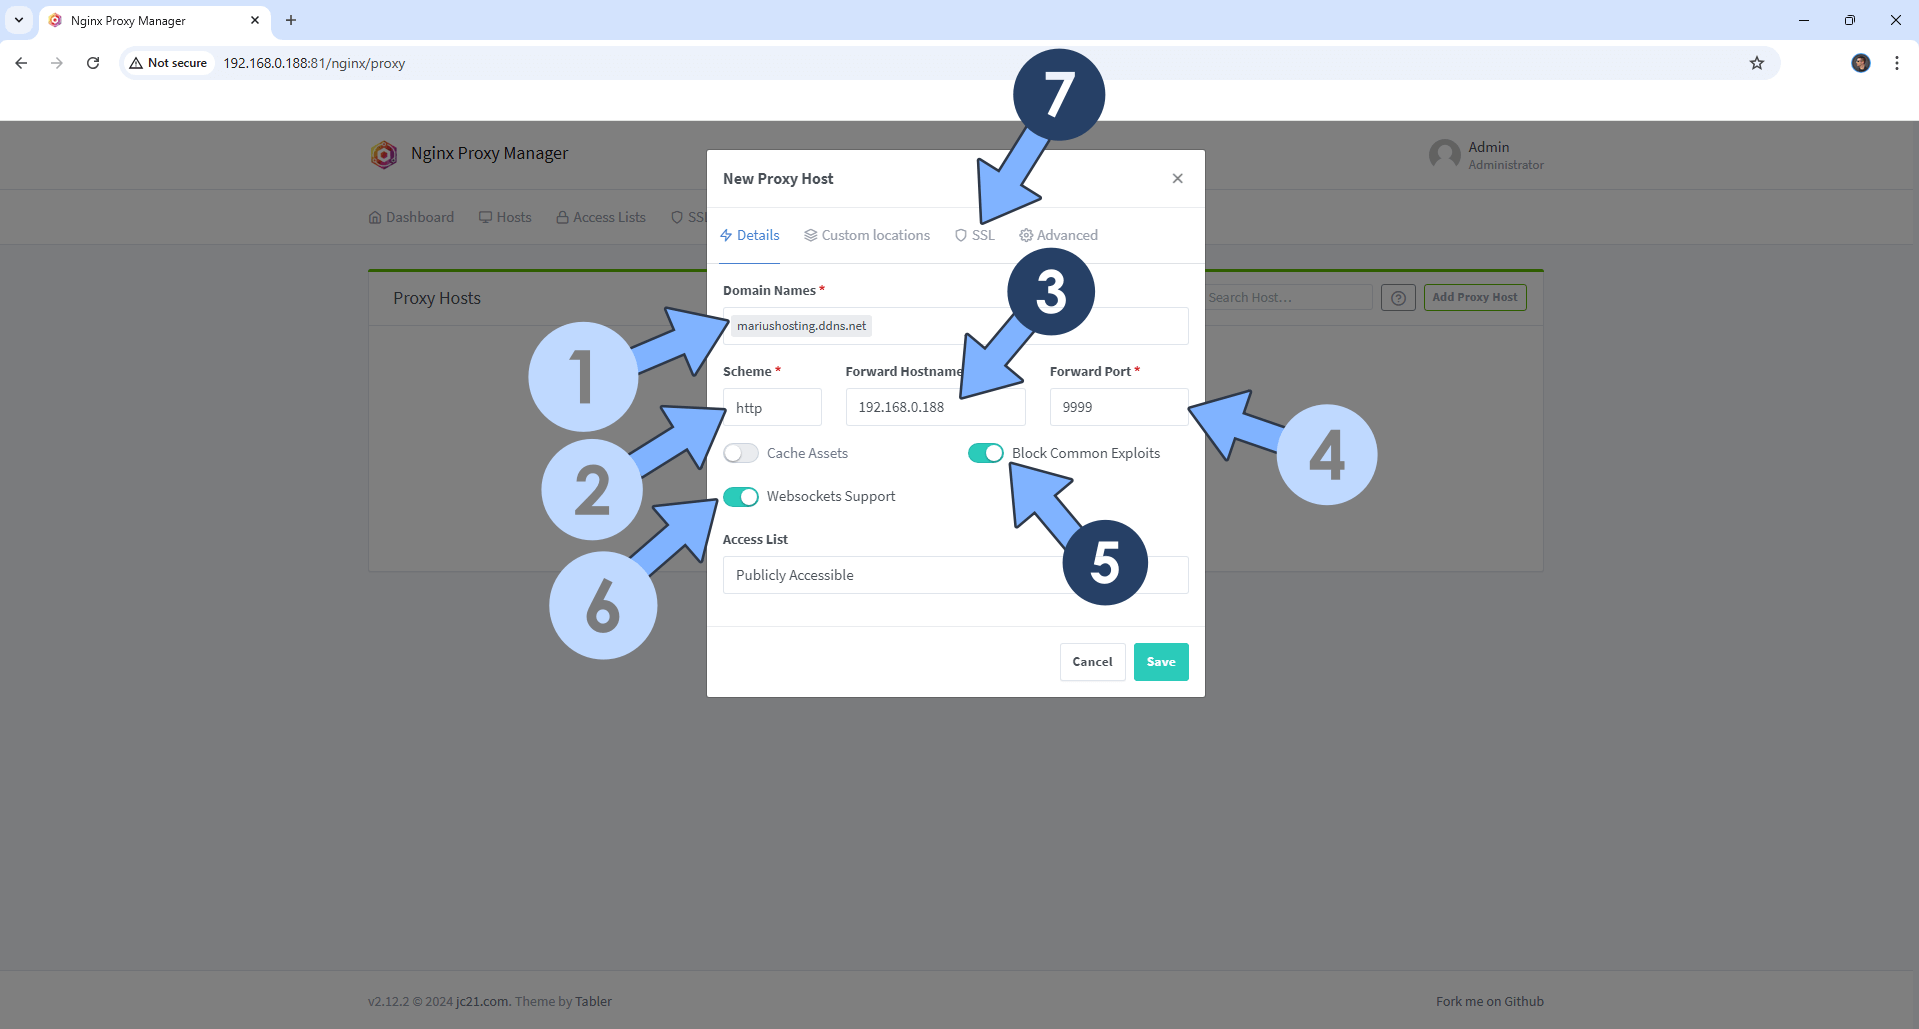This screenshot has width=1919, height=1029.
Task: Open the Access List dropdown
Action: (955, 575)
